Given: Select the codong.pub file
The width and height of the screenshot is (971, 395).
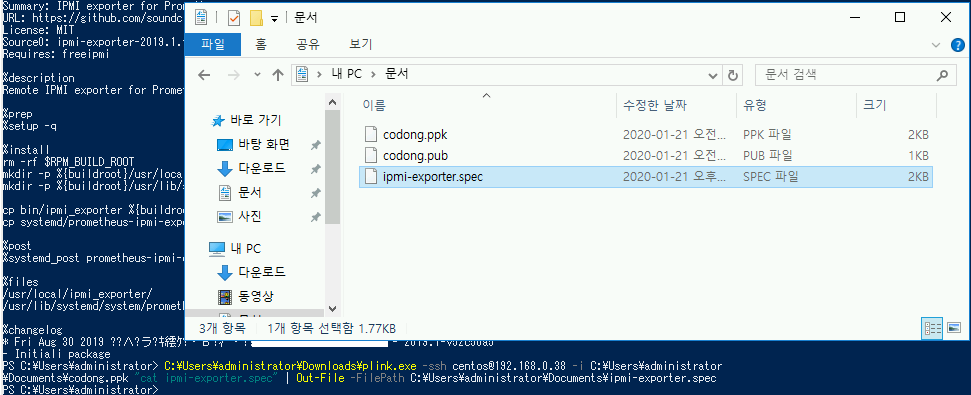Looking at the screenshot, I should click(646, 155).
